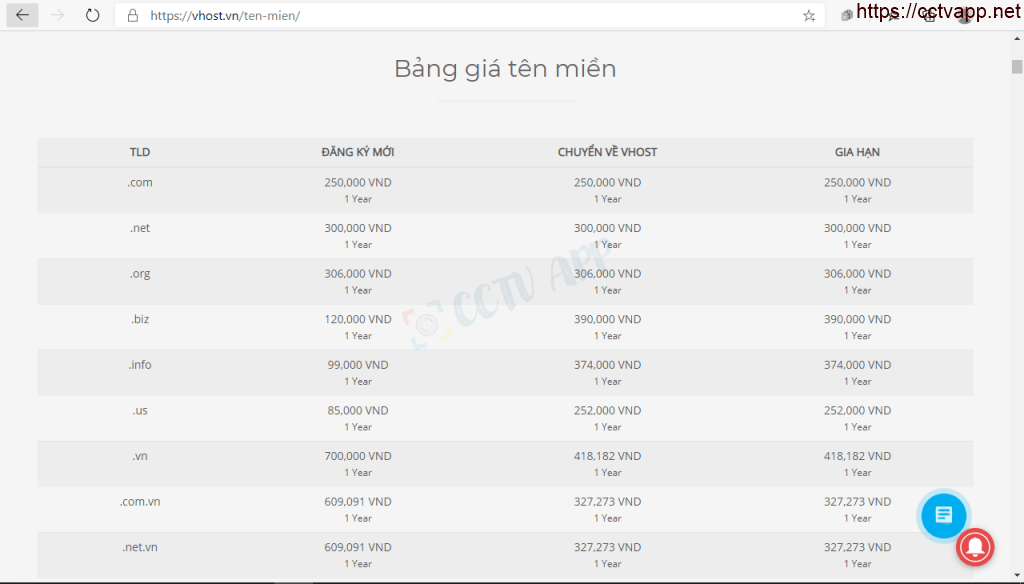
Task: Bookmark page with the star icon
Action: (808, 16)
